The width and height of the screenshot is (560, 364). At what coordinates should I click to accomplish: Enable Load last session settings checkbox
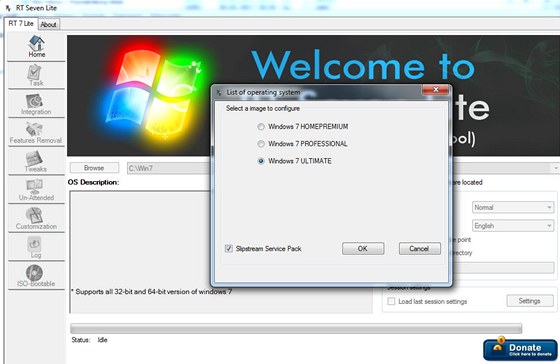(x=391, y=301)
